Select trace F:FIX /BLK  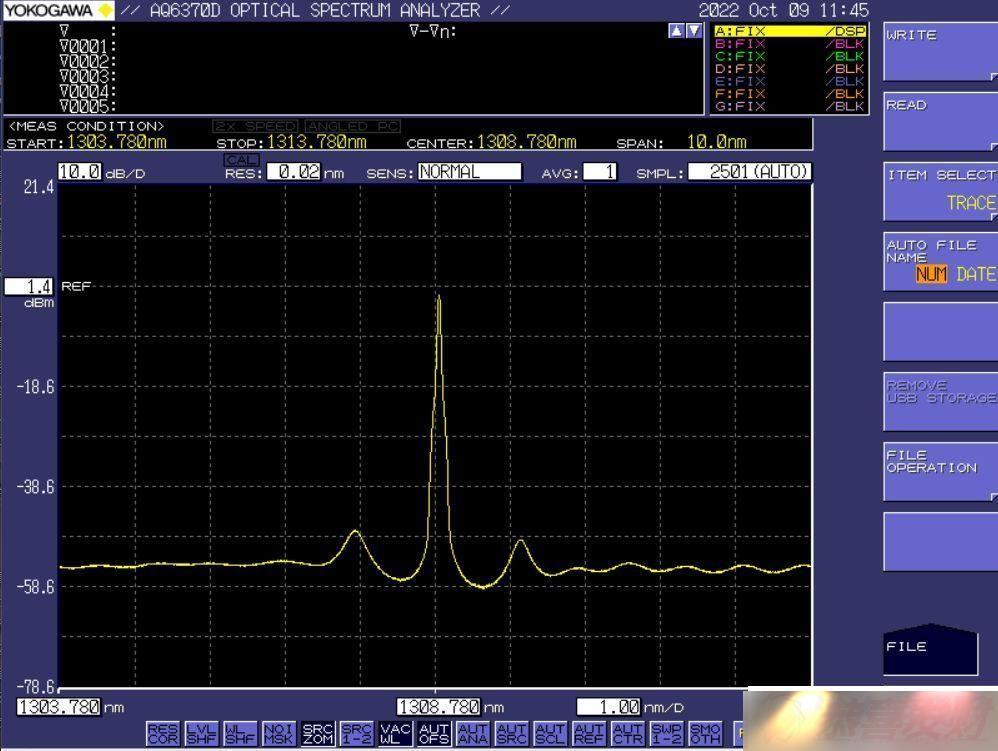coord(790,94)
